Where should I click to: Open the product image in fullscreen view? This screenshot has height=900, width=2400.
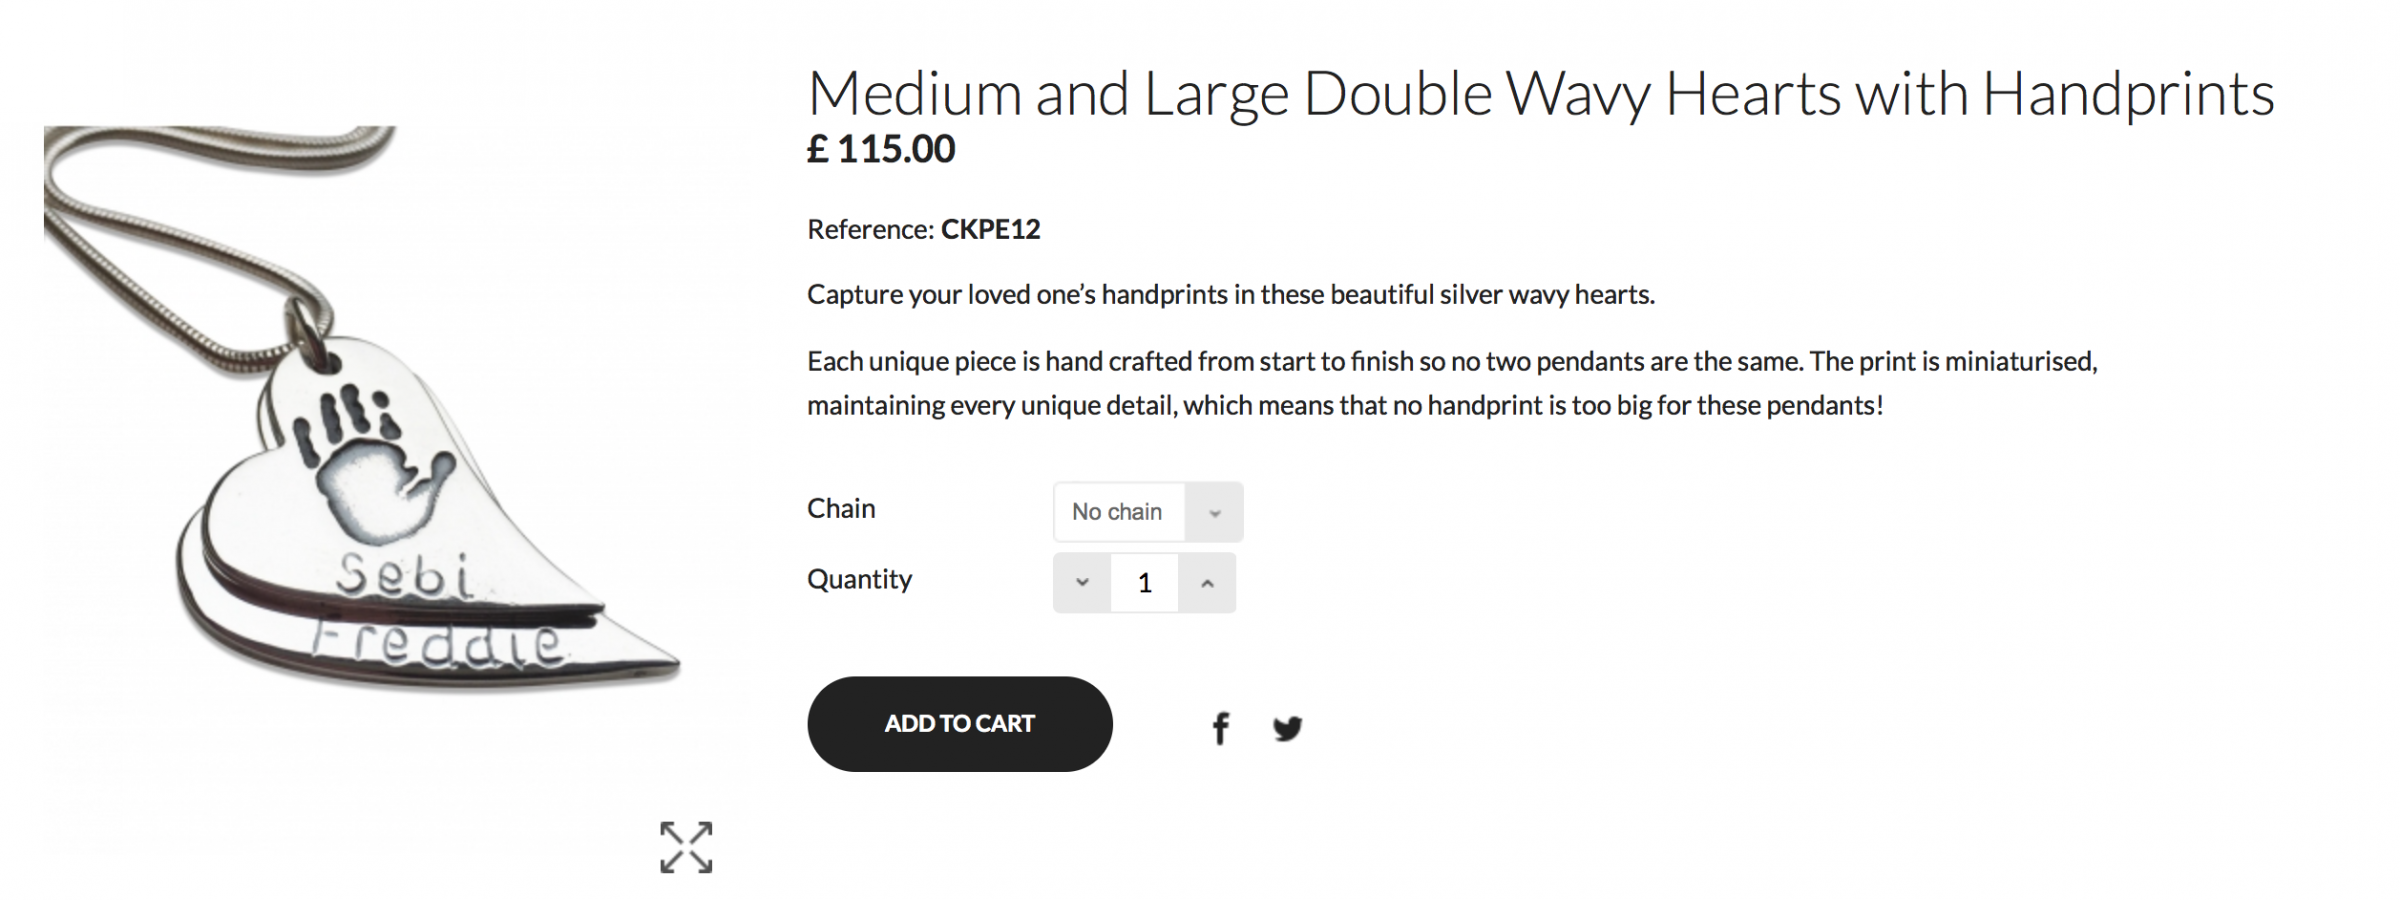686,847
